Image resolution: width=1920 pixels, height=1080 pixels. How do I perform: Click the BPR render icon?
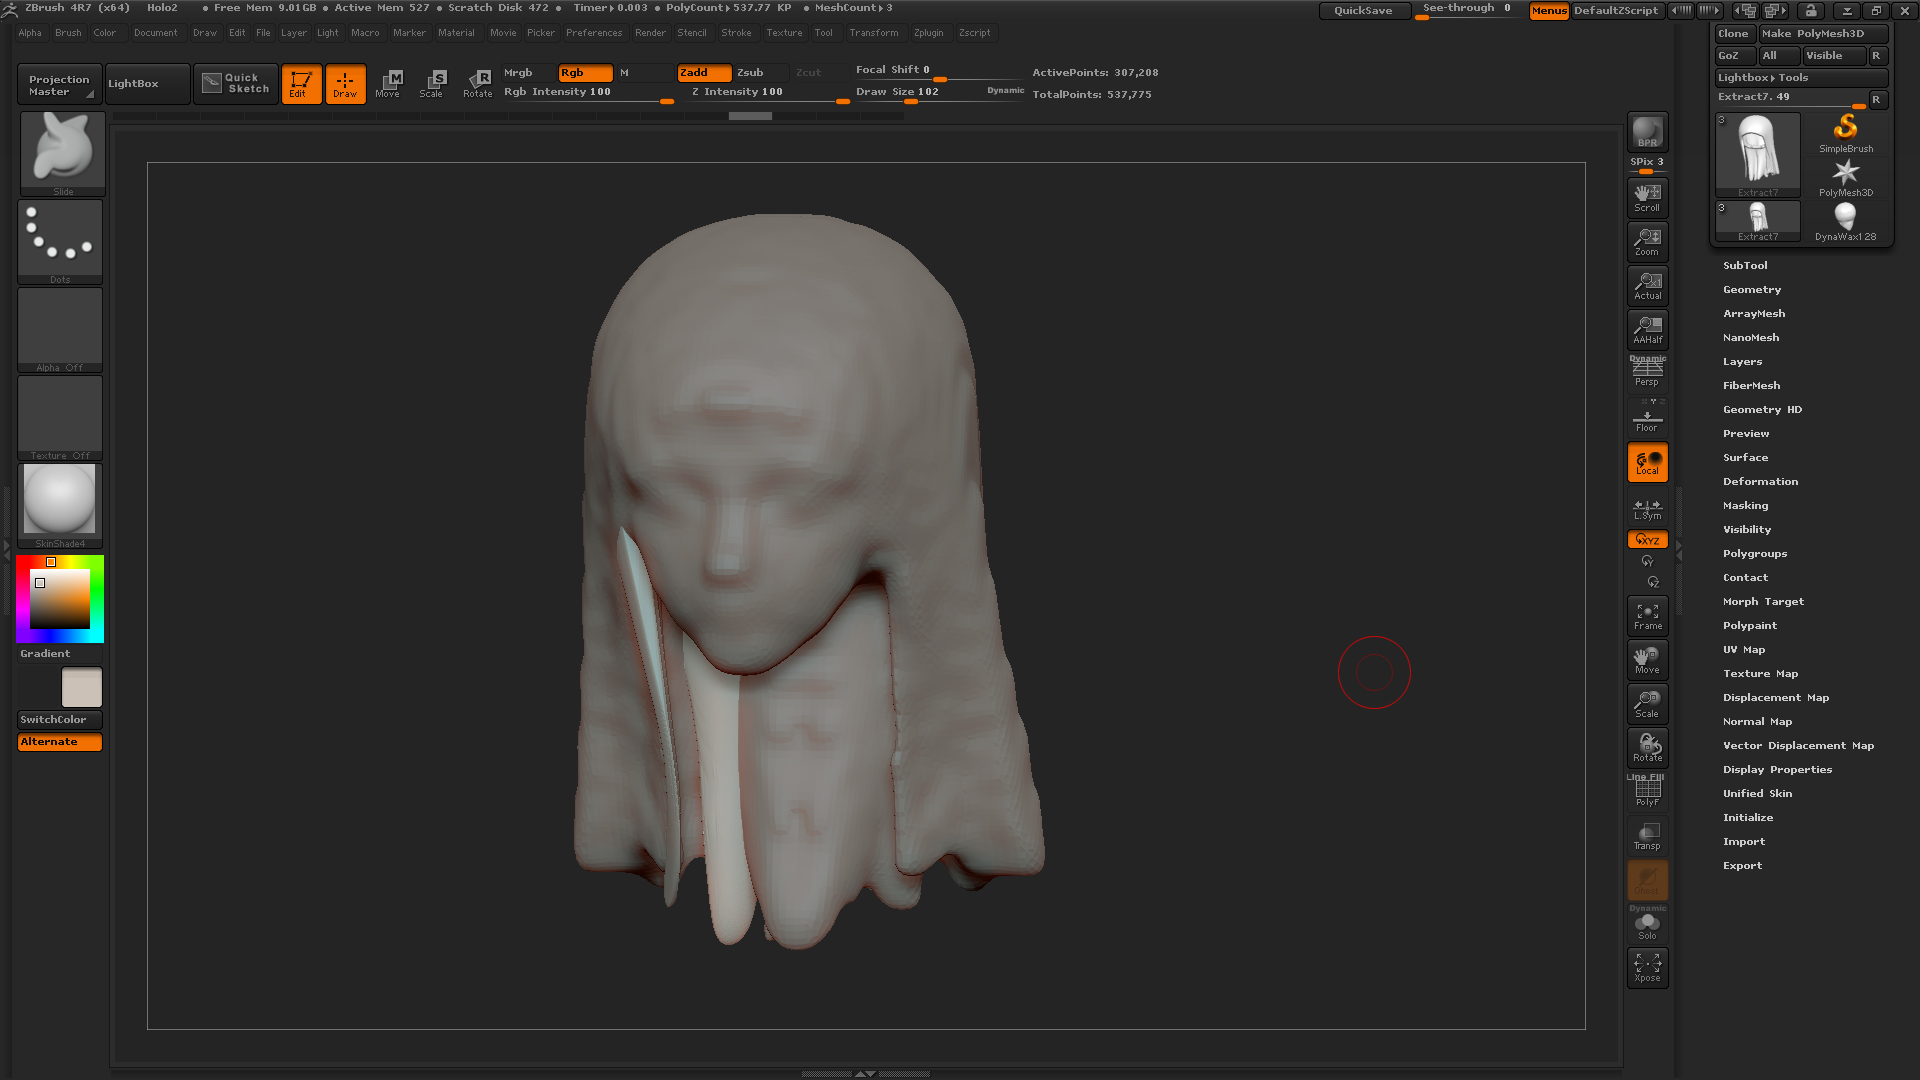click(1647, 132)
